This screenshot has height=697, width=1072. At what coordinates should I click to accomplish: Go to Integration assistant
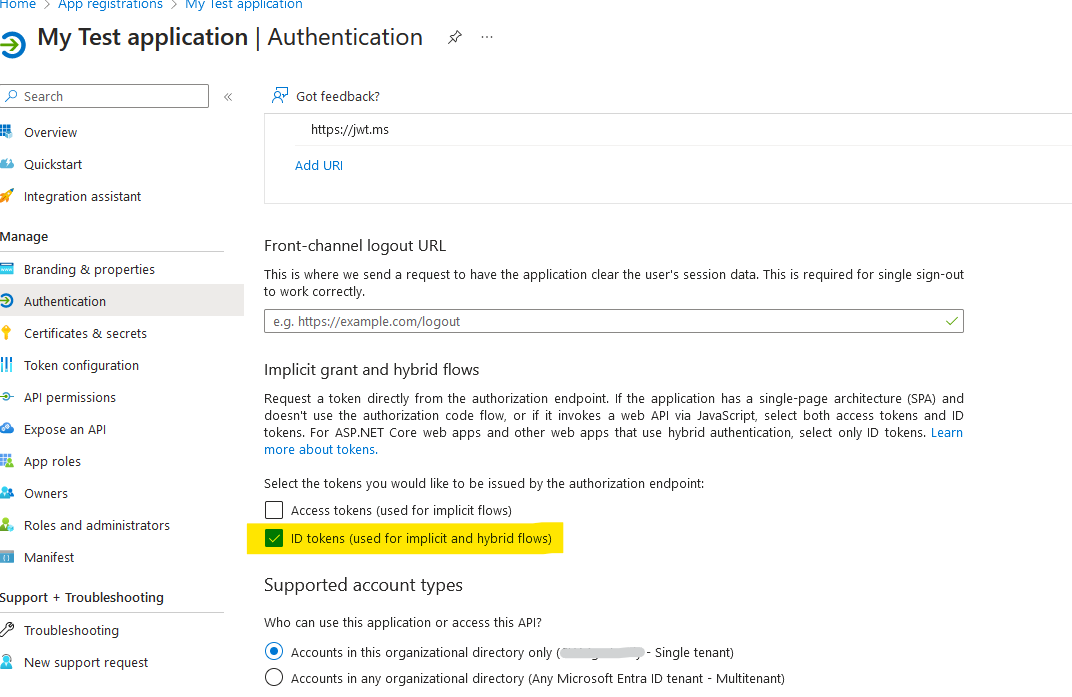click(82, 196)
